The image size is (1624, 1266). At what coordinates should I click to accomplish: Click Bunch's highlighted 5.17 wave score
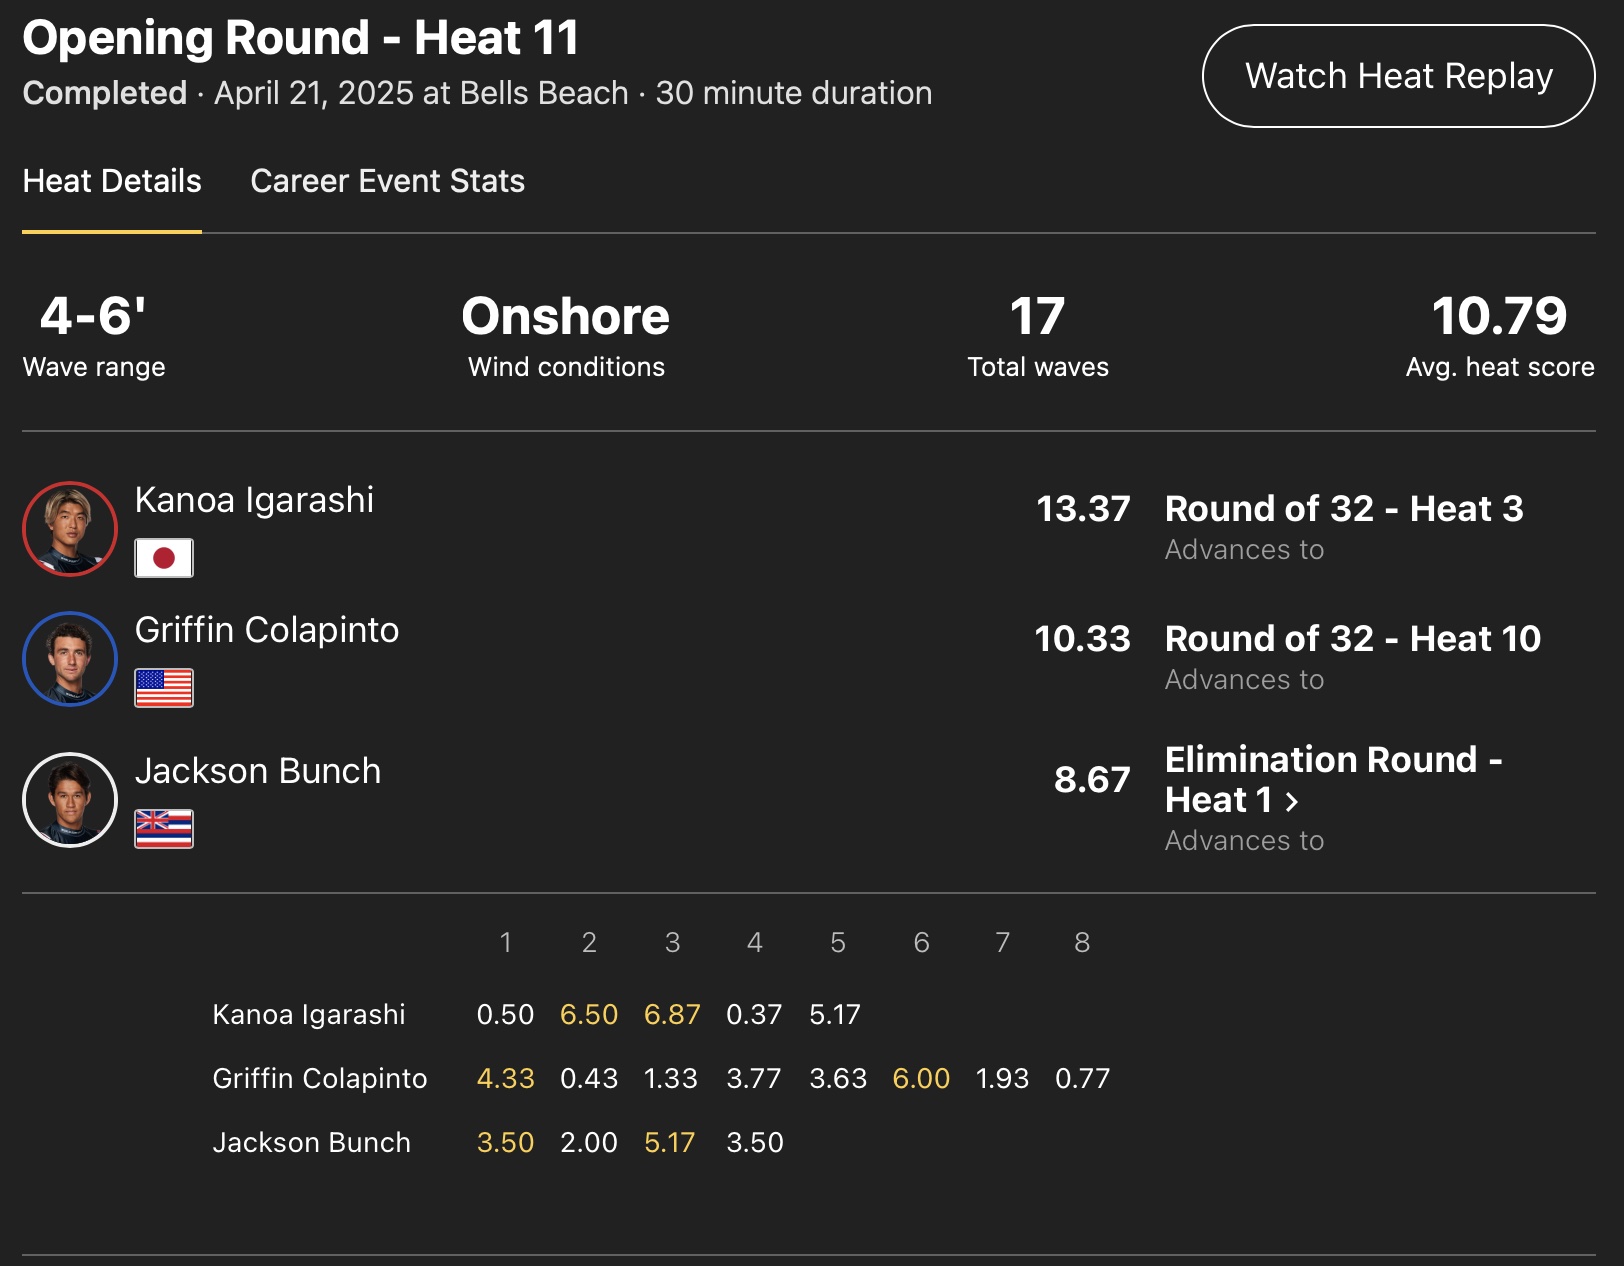click(x=669, y=1142)
